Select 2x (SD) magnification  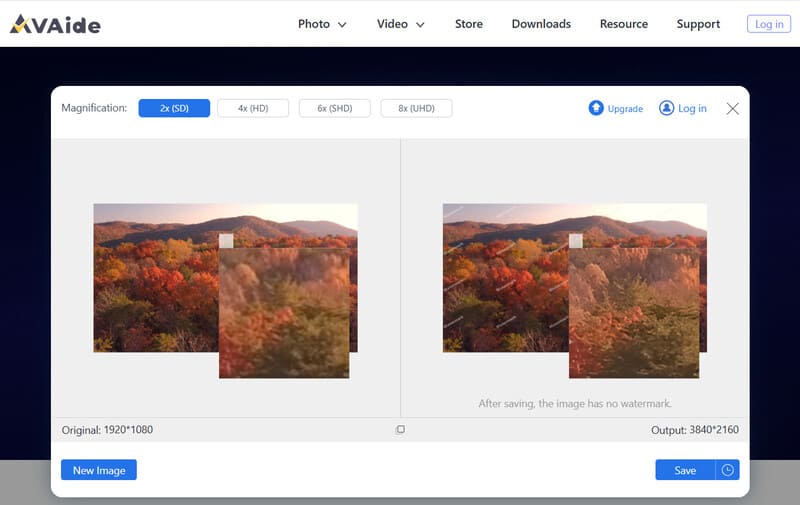[x=174, y=108]
